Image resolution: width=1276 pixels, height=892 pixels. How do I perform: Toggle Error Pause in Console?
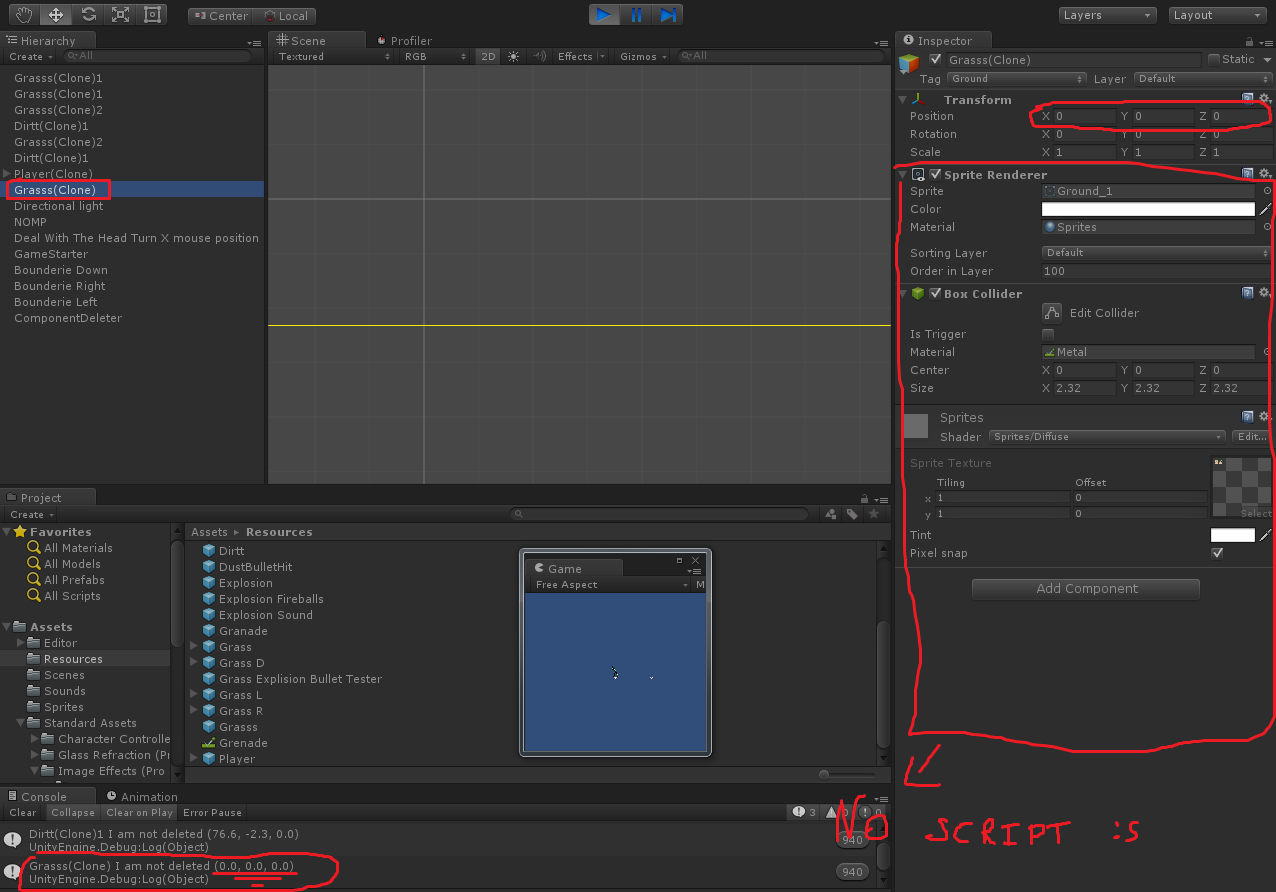coord(212,813)
